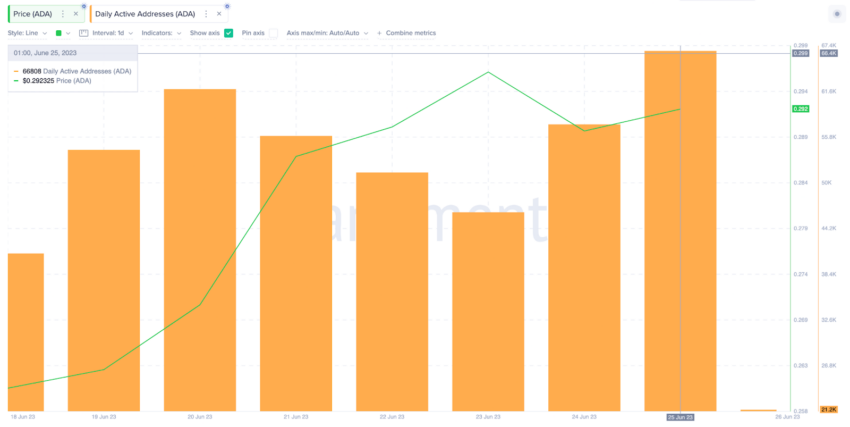
Task: Expand the color picker chevron
Action: tap(68, 33)
